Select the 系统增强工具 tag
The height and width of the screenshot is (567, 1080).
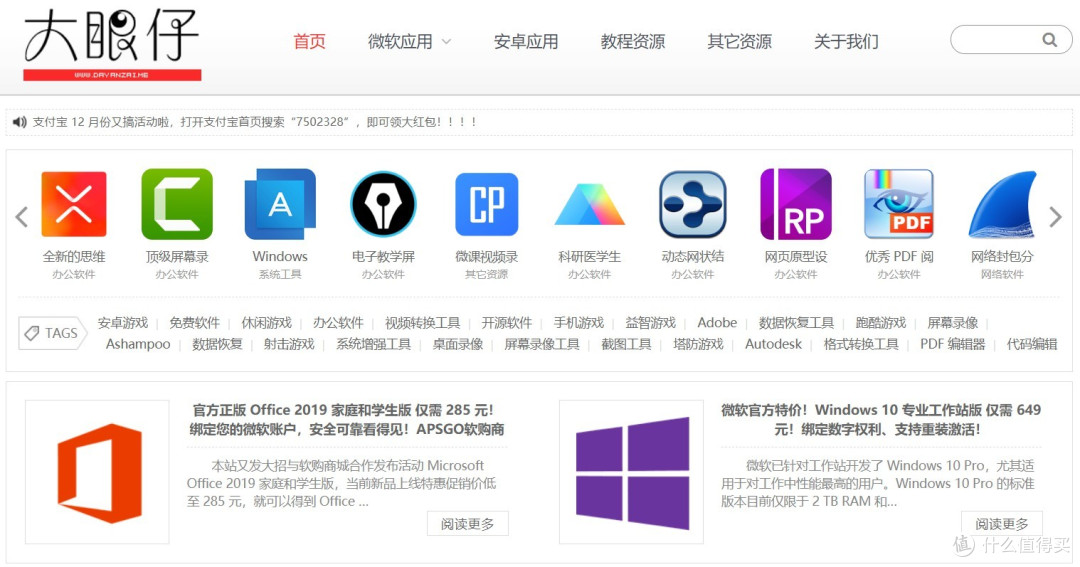(x=373, y=344)
